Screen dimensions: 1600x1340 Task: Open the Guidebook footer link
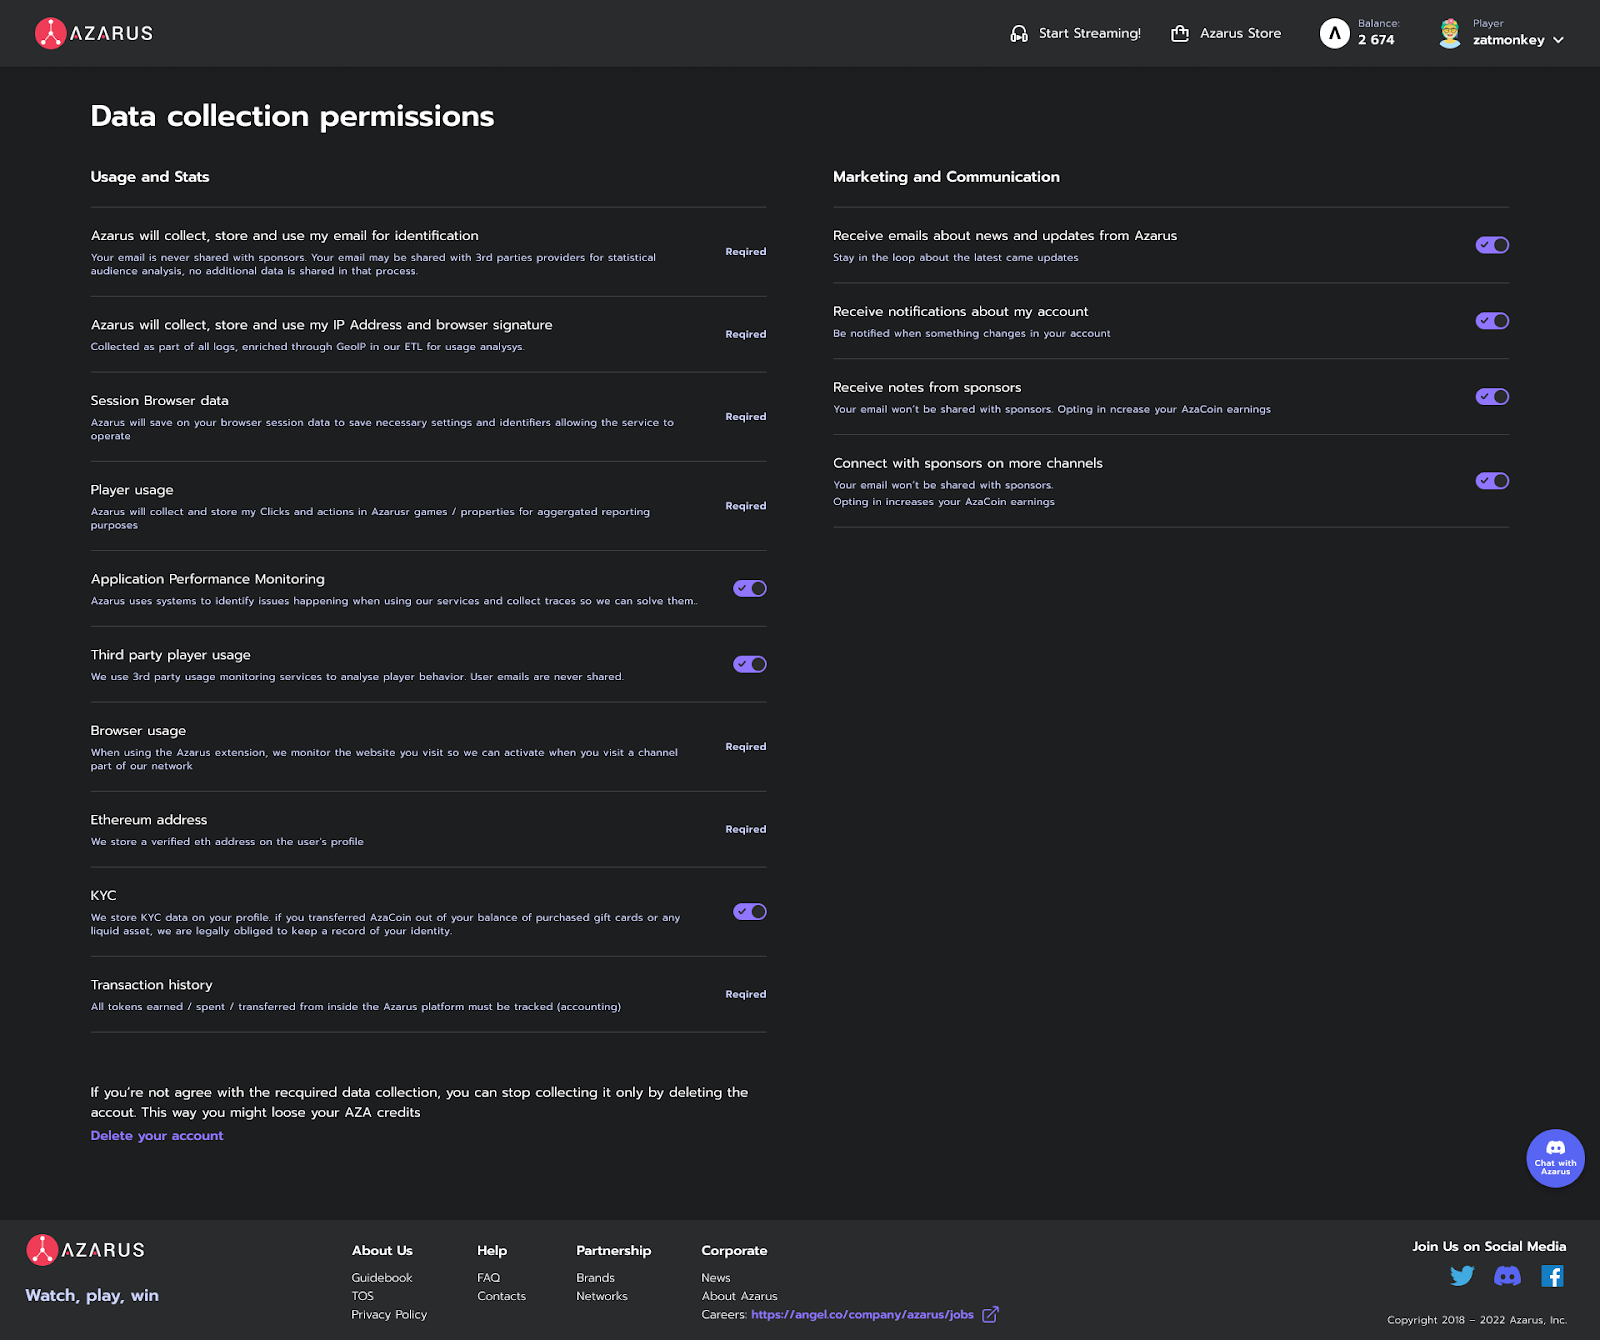(382, 1278)
